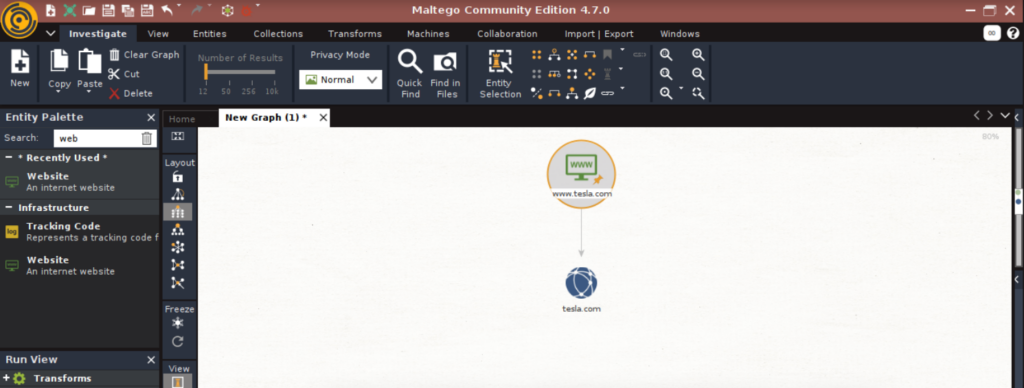Click Clear Graph in the ribbon

coord(144,55)
